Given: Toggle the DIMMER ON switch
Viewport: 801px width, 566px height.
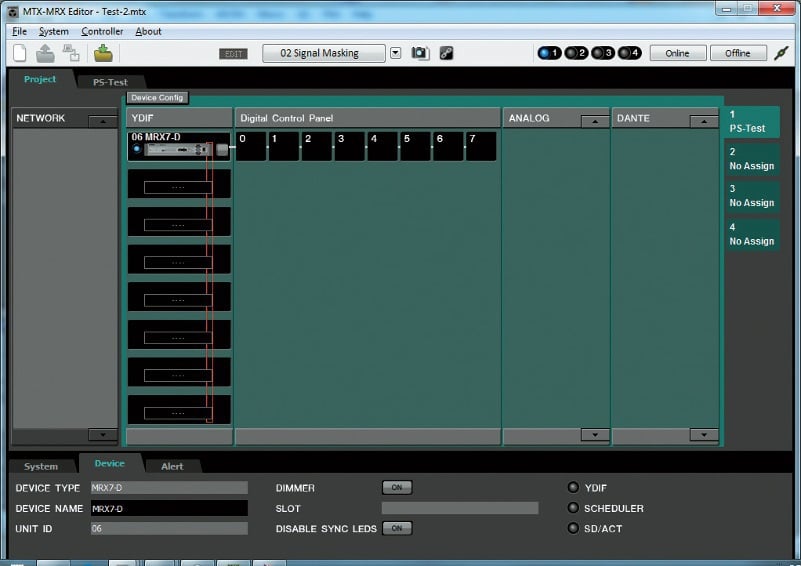Looking at the screenshot, I should (x=396, y=488).
